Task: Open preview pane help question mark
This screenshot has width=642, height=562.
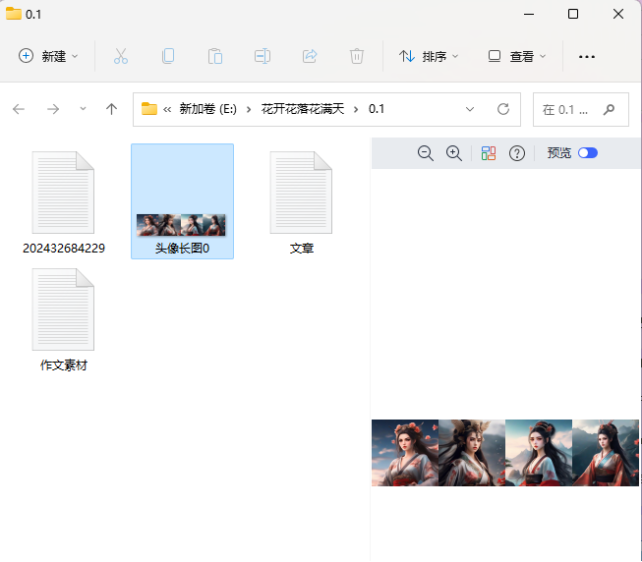Action: pyautogui.click(x=517, y=153)
